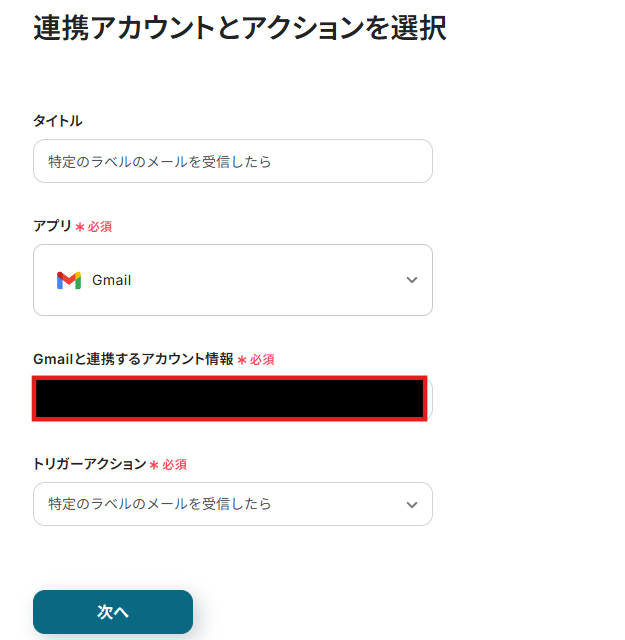625x640 pixels.
Task: Click the Gmail logo in the app selector
Action: tap(68, 280)
